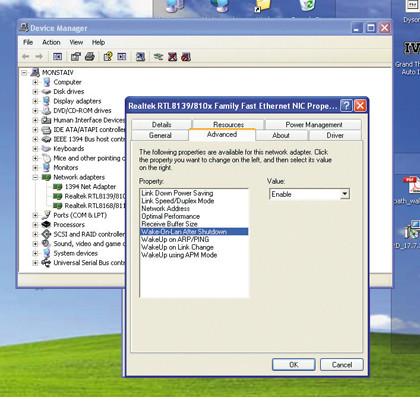Select the Disk drives category icon

point(46,92)
